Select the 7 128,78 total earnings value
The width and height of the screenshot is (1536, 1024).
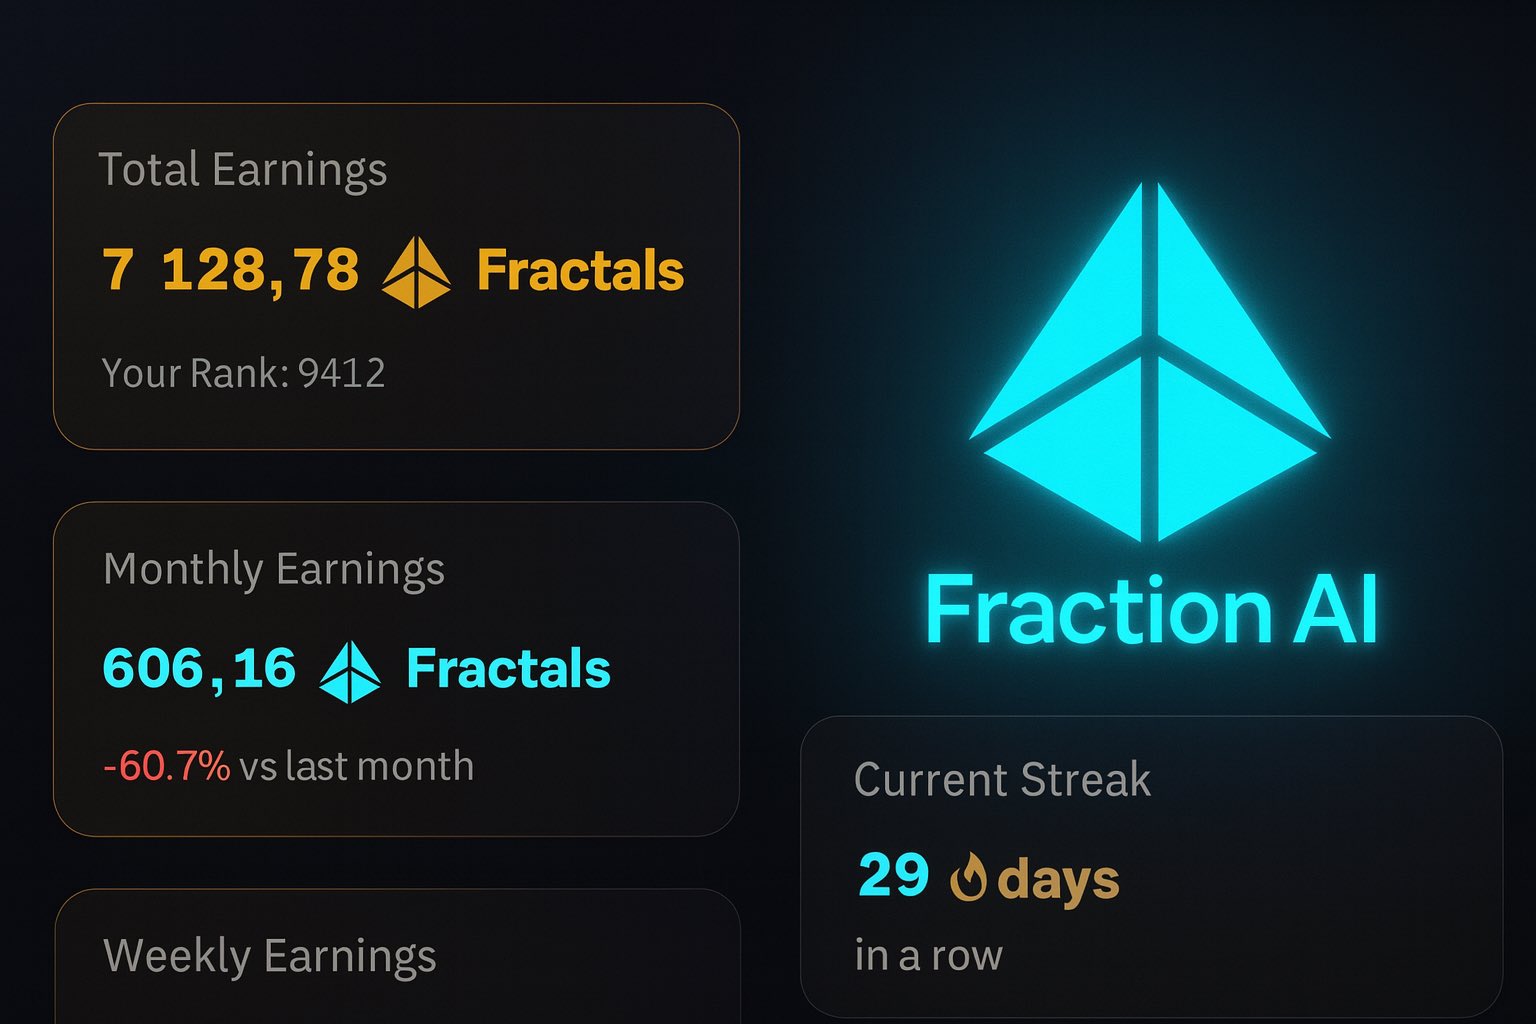point(232,270)
